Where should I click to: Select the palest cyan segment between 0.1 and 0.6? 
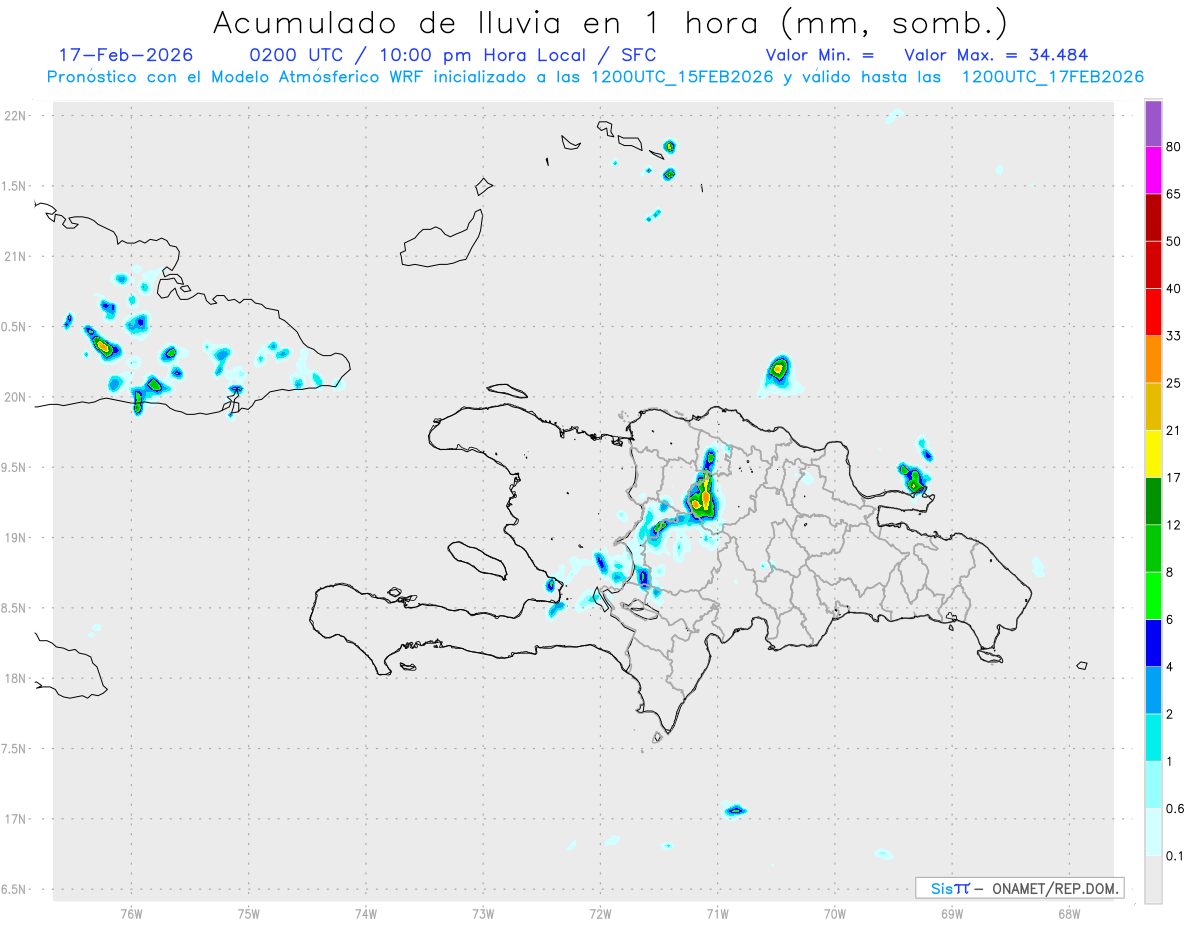pos(1153,831)
